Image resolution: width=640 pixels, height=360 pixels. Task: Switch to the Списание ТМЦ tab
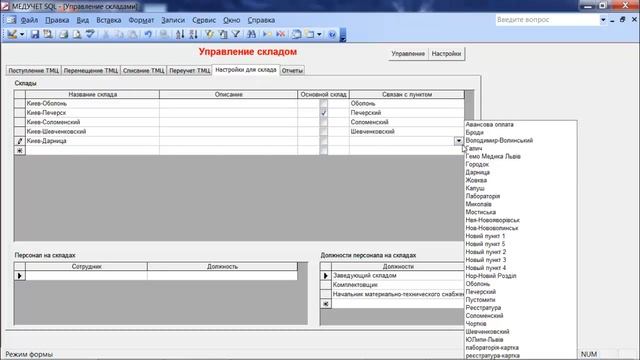pos(144,71)
